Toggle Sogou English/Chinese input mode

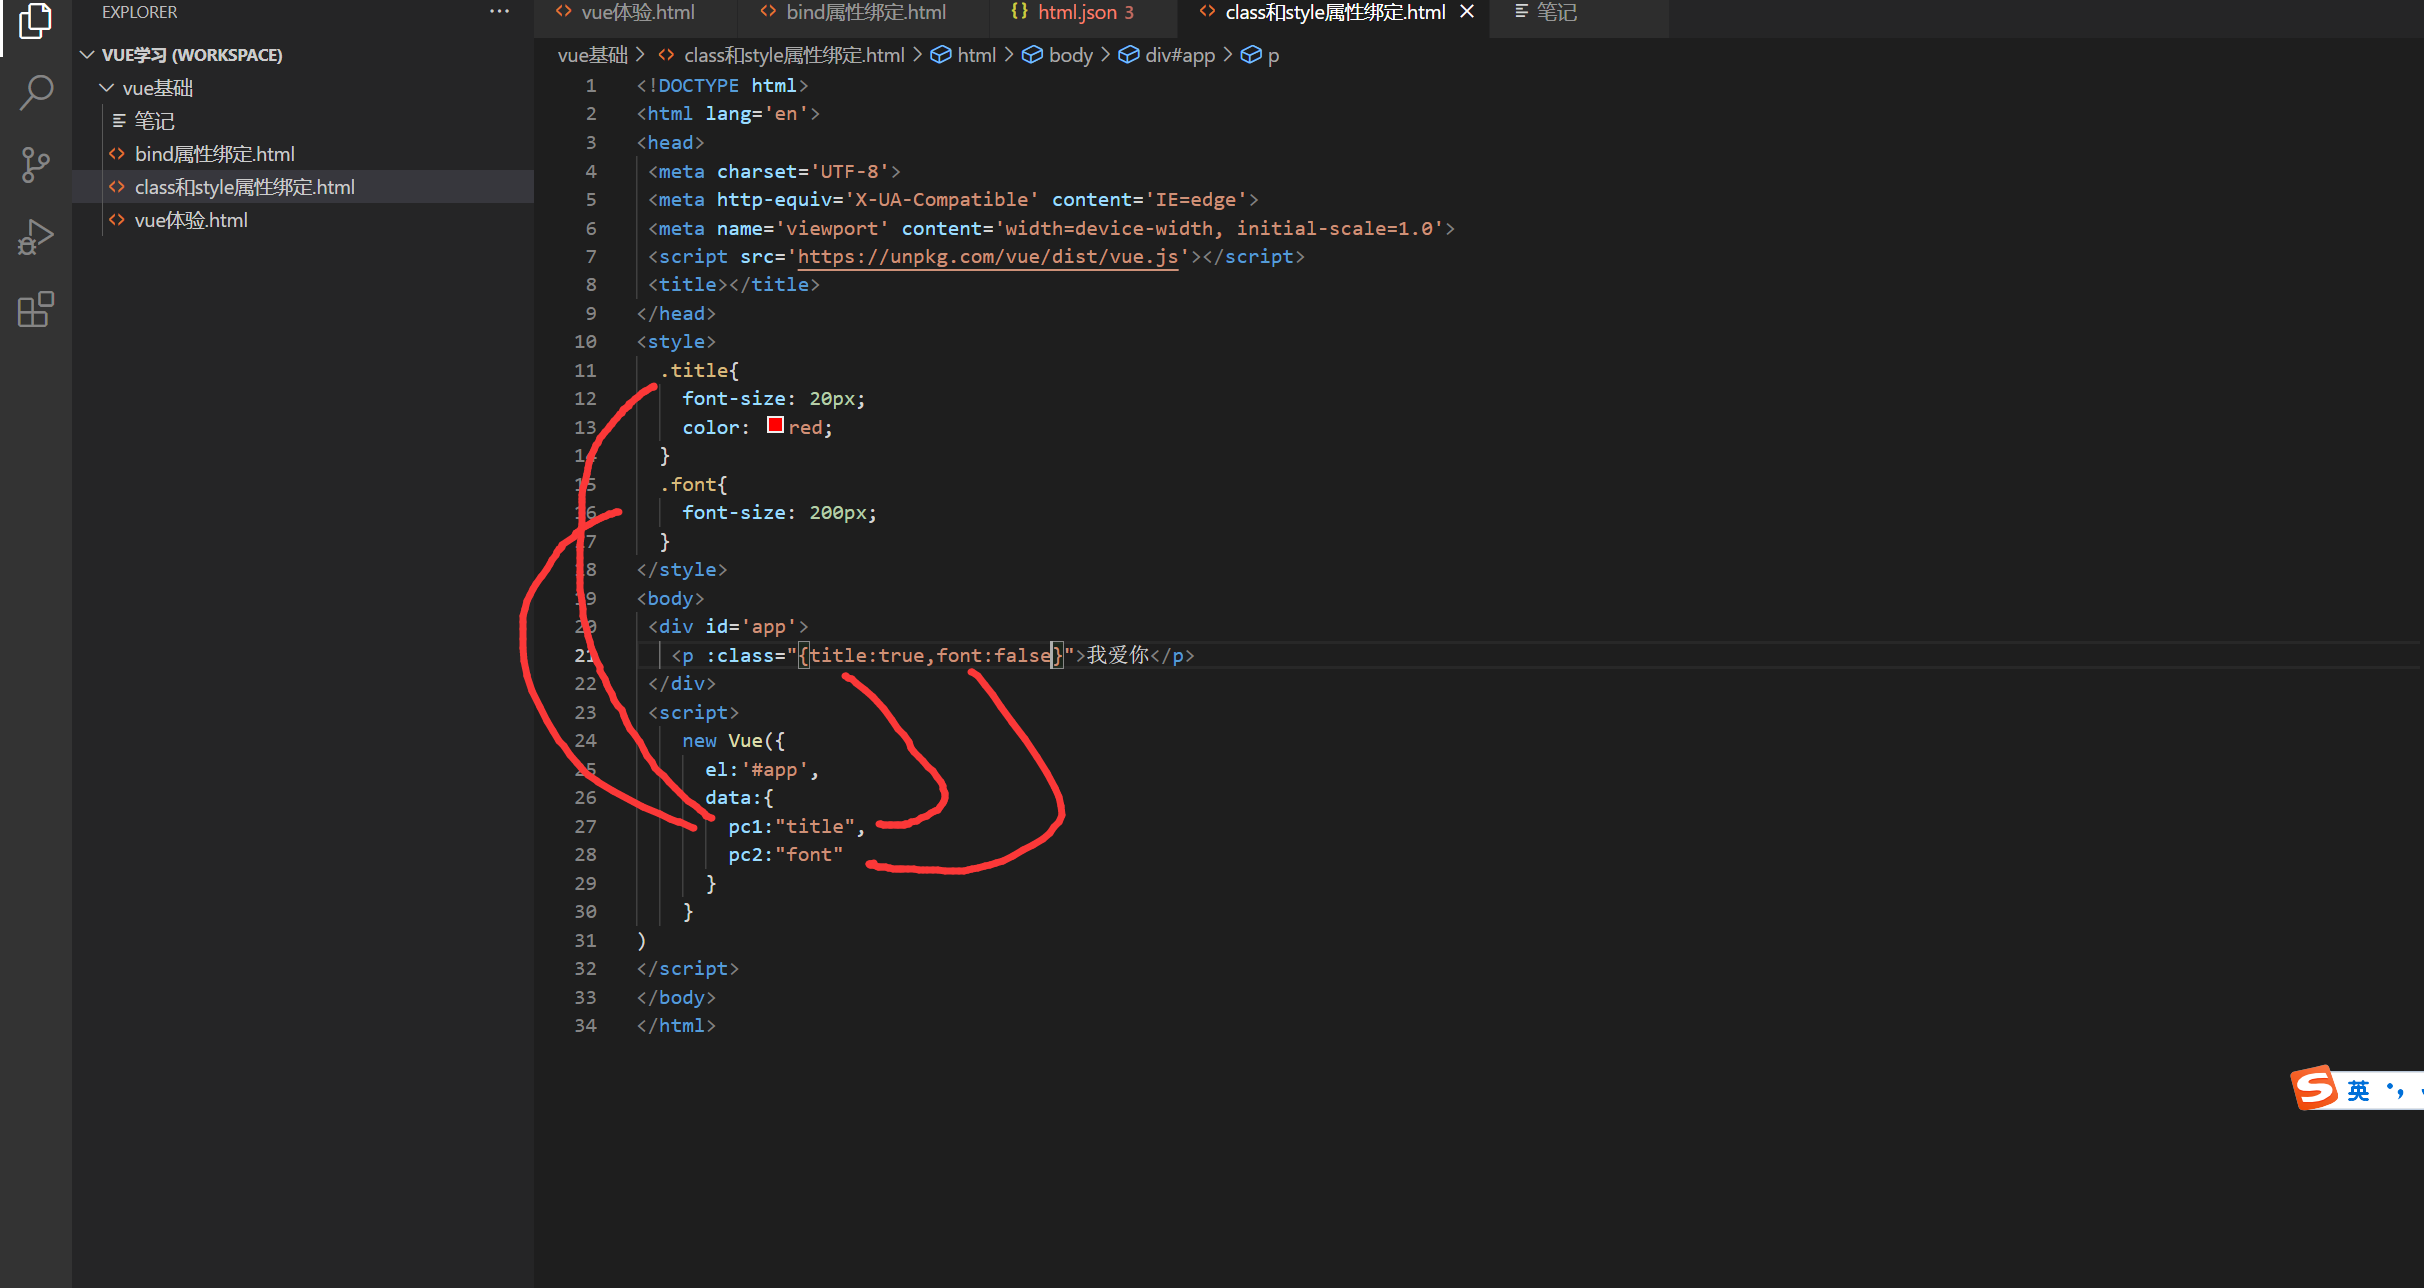pyautogui.click(x=2358, y=1090)
